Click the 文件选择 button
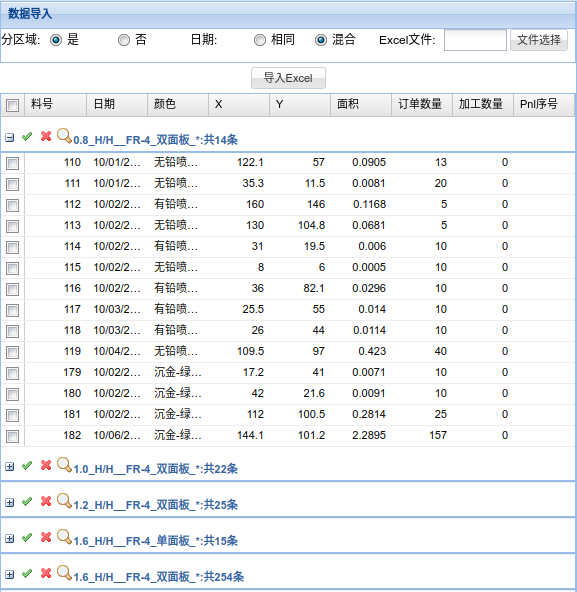The width and height of the screenshot is (577, 592). click(539, 40)
